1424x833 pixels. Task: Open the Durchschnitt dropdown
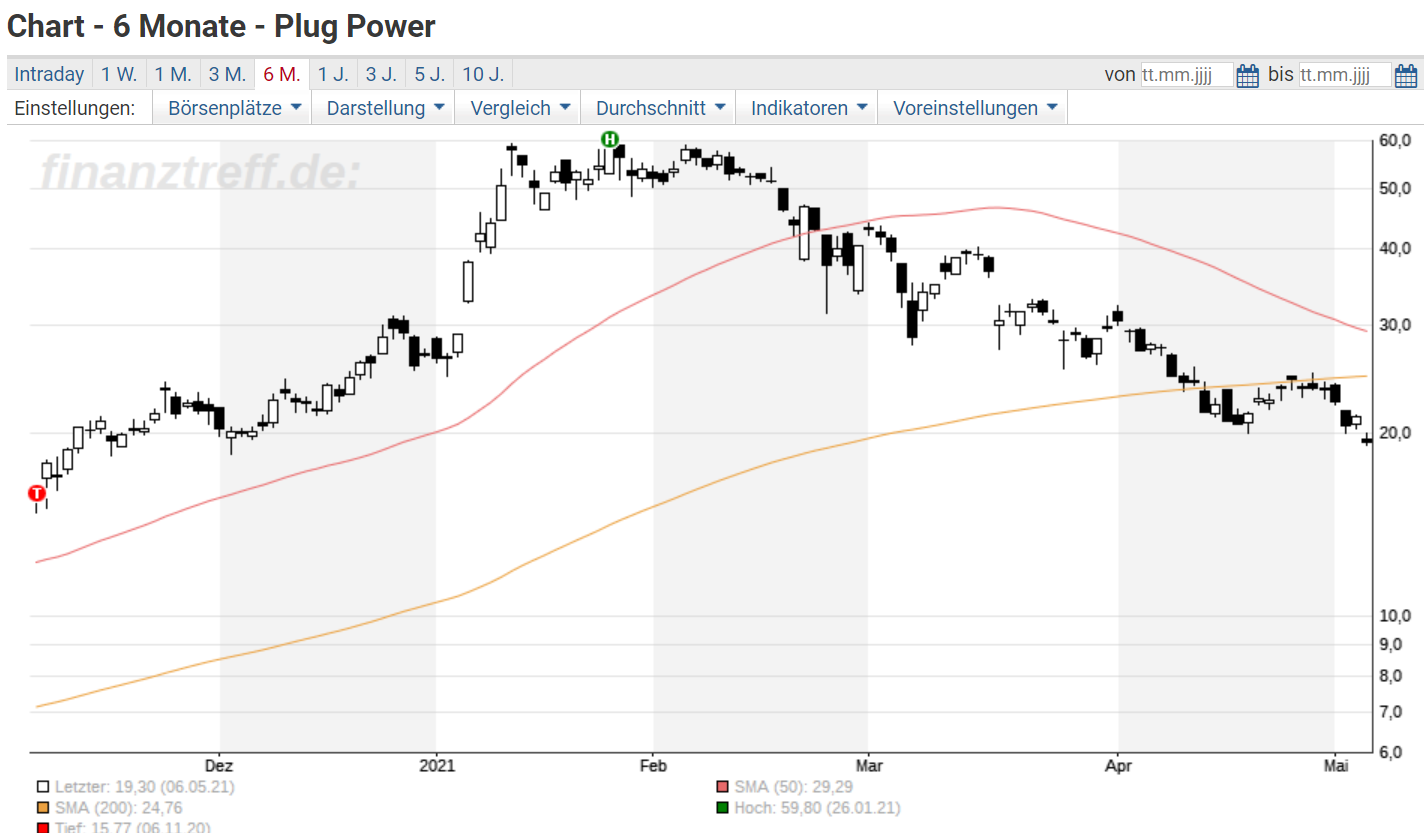658,108
